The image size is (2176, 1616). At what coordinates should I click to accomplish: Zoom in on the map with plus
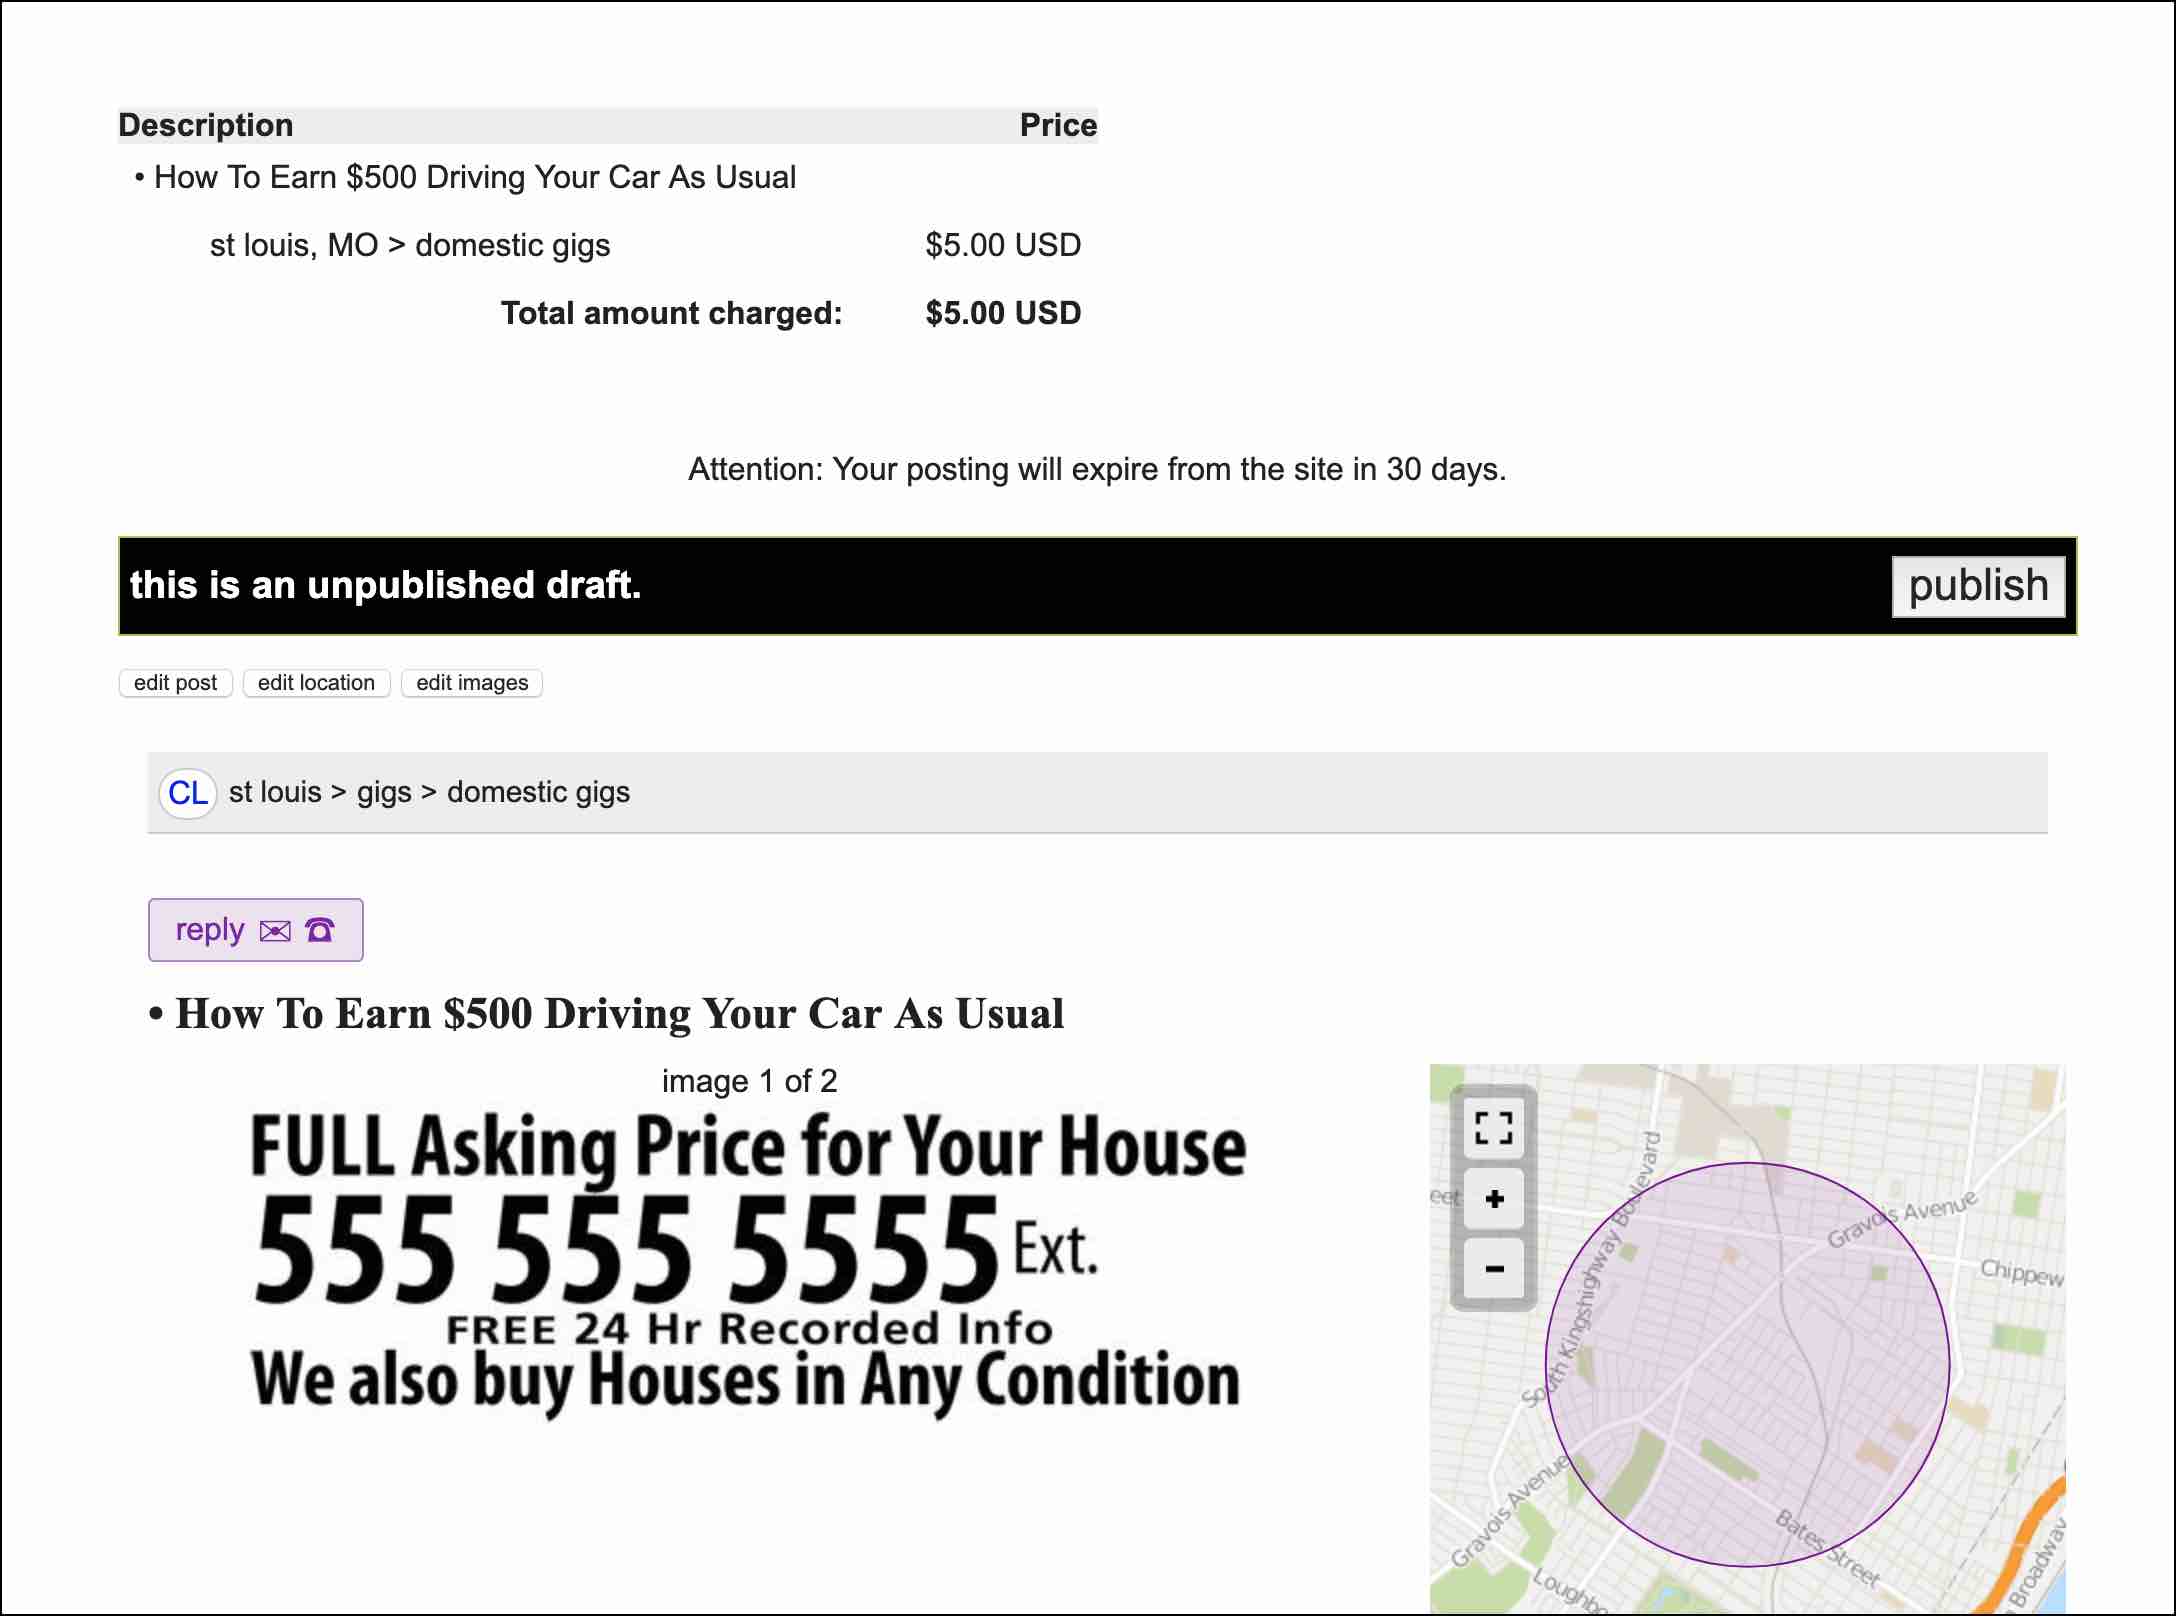pyautogui.click(x=1493, y=1199)
